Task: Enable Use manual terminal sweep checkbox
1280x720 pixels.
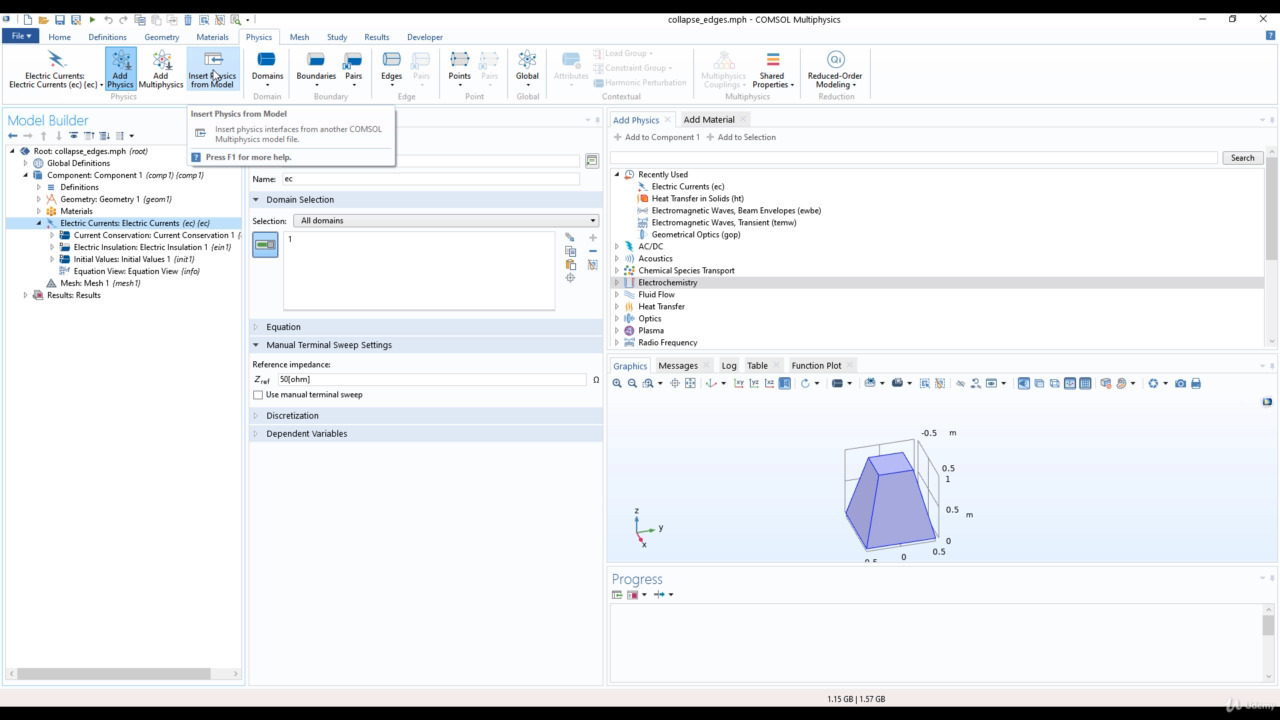Action: tap(258, 395)
